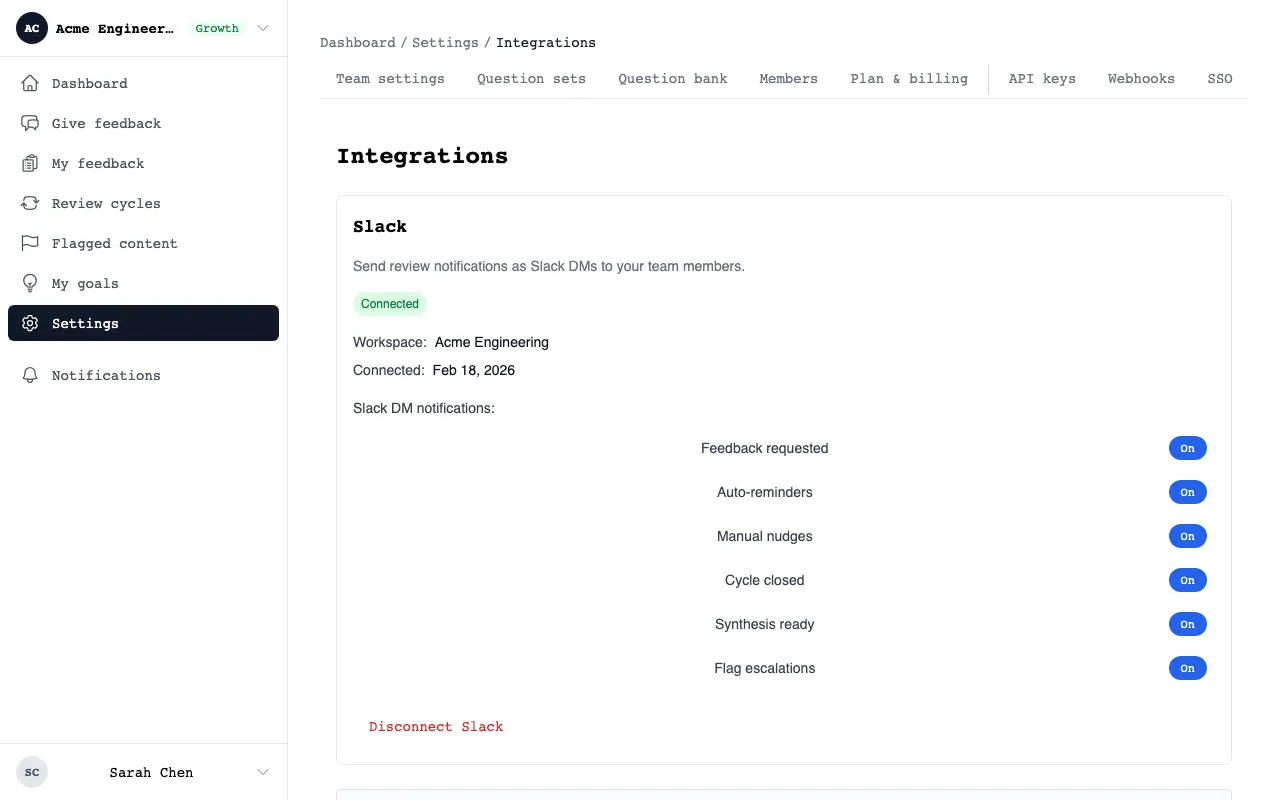This screenshot has height=800, width=1280.
Task: Click the Integrations breadcrumb text
Action: [546, 43]
